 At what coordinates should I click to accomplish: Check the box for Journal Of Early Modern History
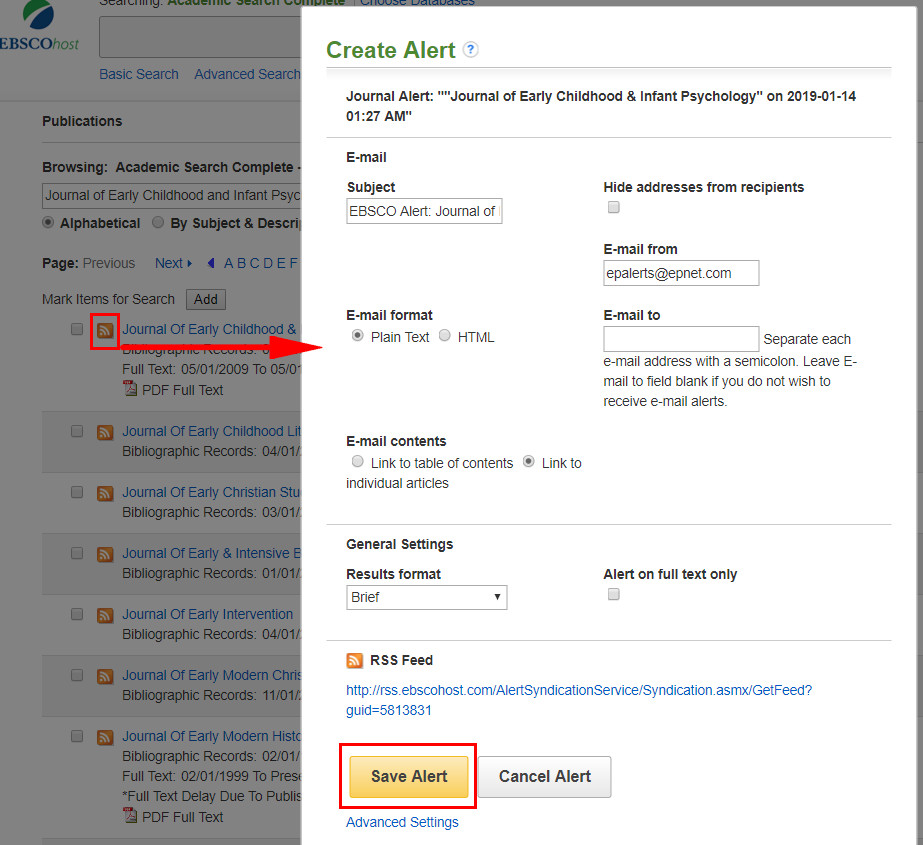click(77, 736)
